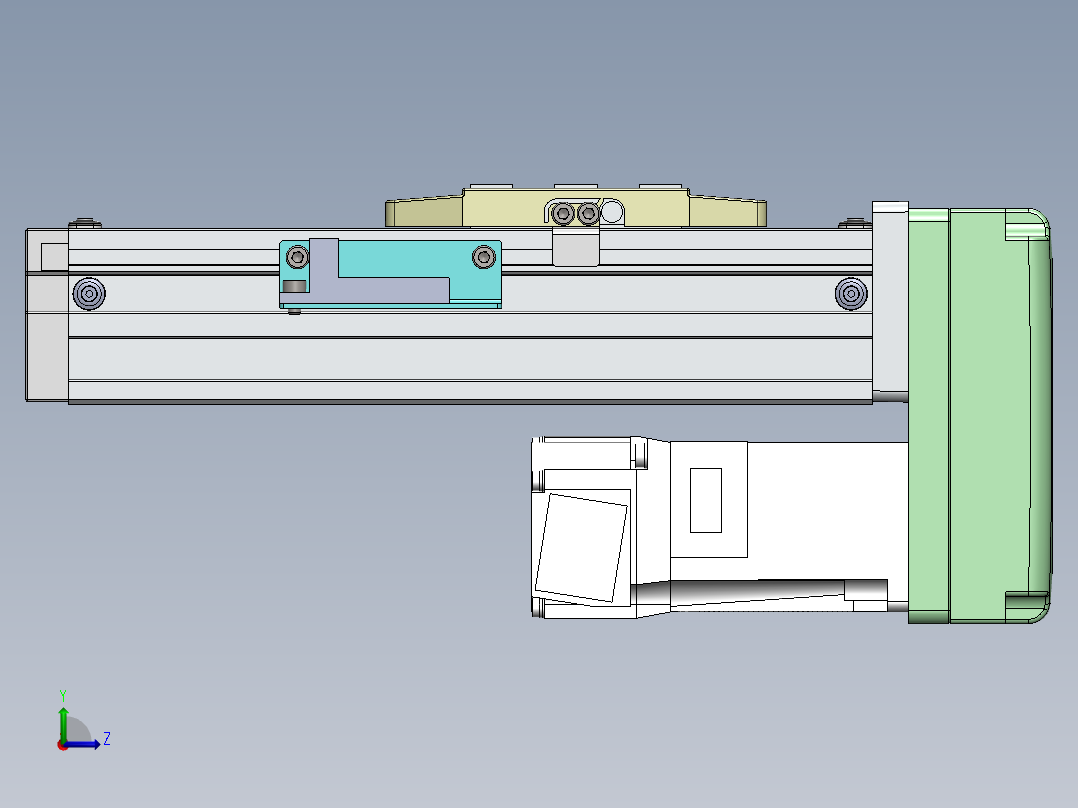Viewport: 1078px width, 808px height.
Task: Select the round bolt at rail's left end
Action: click(89, 294)
